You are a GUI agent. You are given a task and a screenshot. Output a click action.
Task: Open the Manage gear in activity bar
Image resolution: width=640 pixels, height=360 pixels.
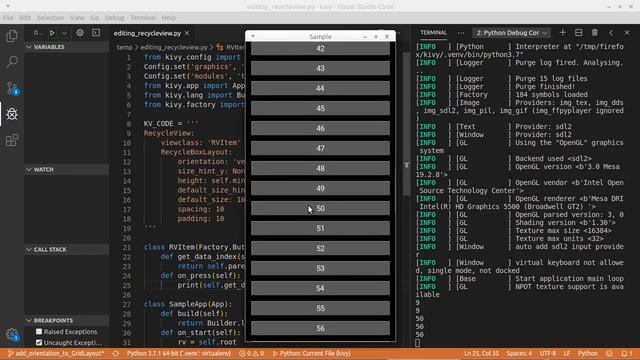point(12,335)
